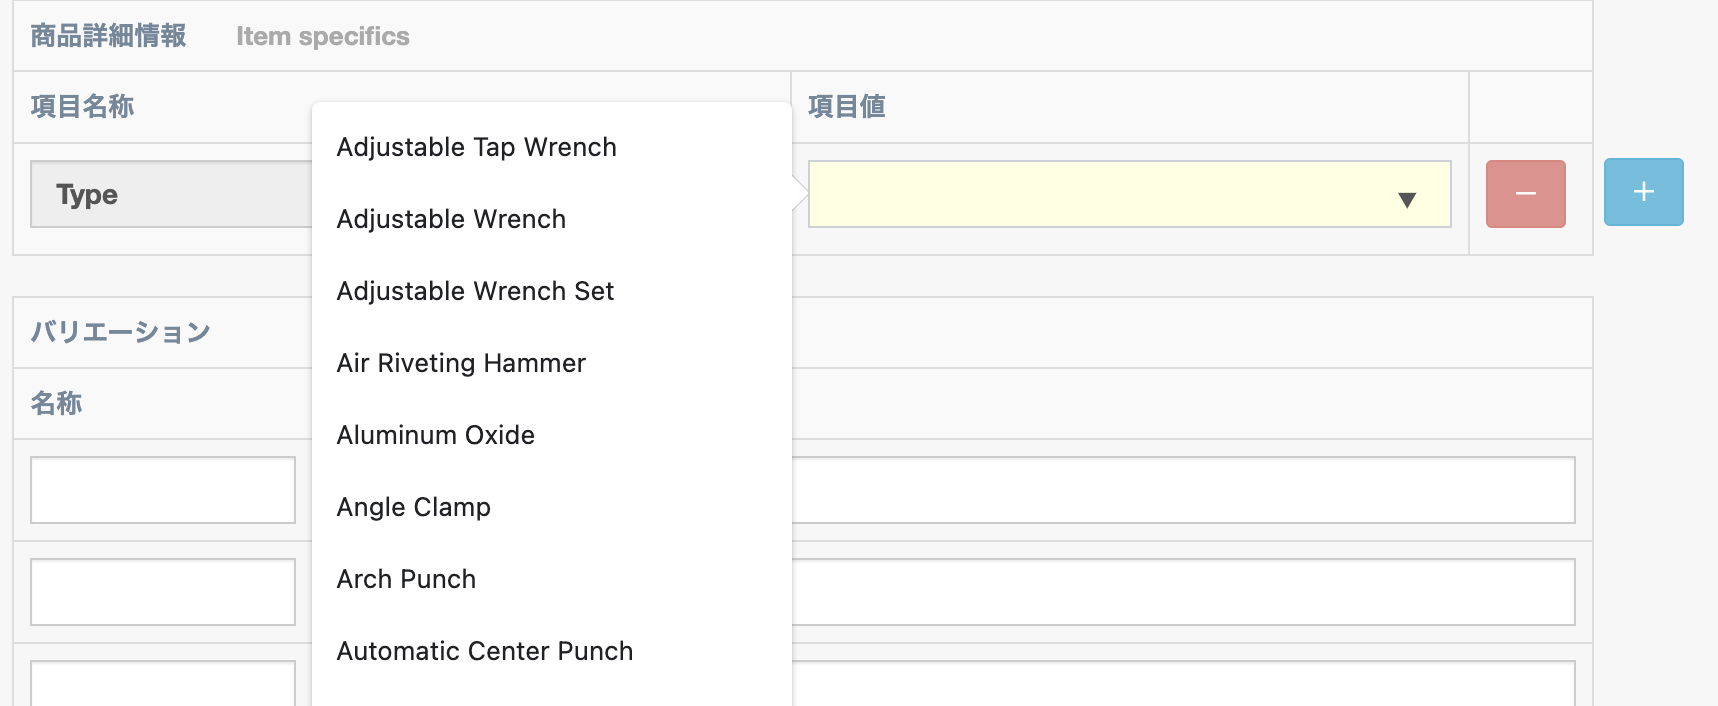Select 'Adjustable Tap Wrench' from the list

click(476, 147)
